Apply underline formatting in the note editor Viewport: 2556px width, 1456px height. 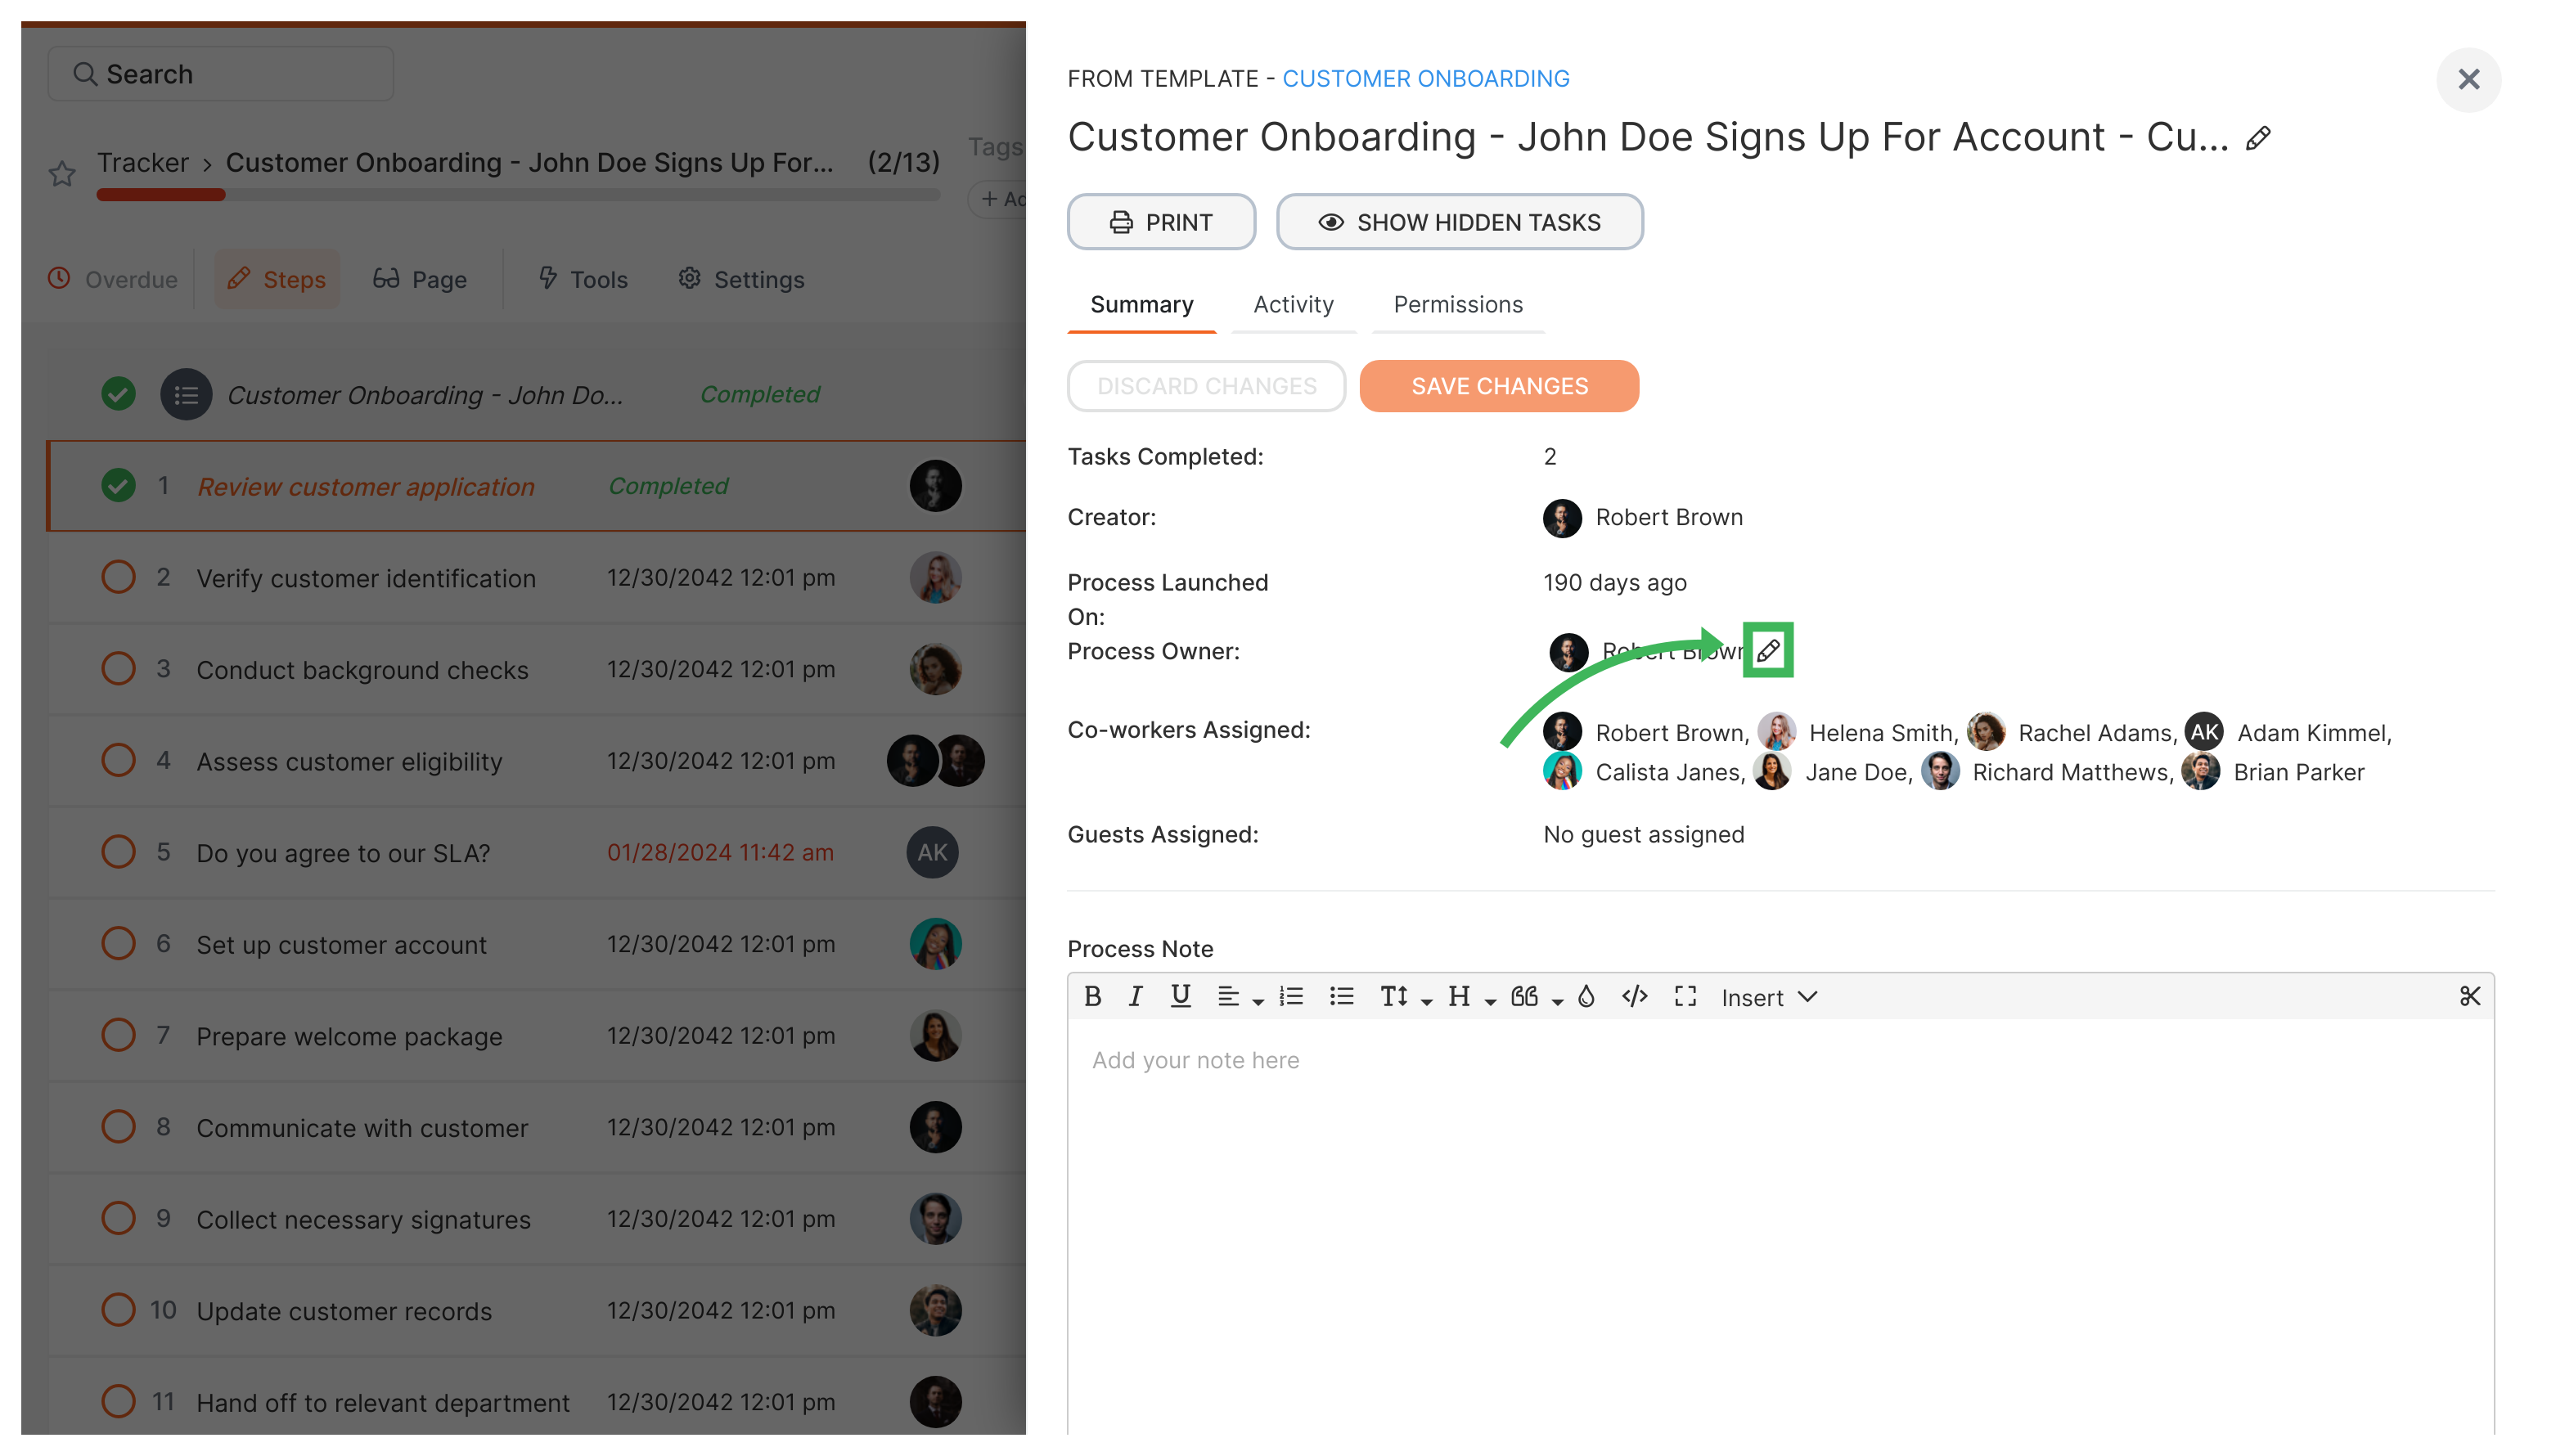1180,996
